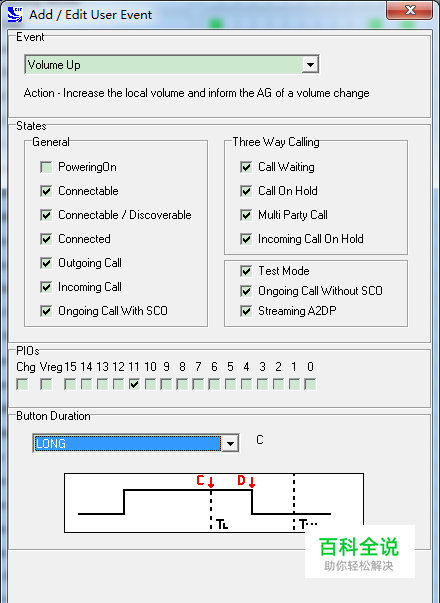Viewport: 440px width, 603px height.
Task: Enable the PIO 9 checkbox
Action: click(x=166, y=384)
